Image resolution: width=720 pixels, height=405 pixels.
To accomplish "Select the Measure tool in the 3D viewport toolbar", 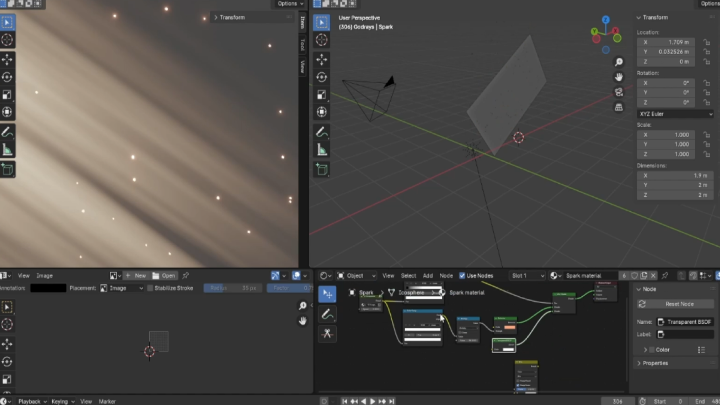I will coord(321,150).
